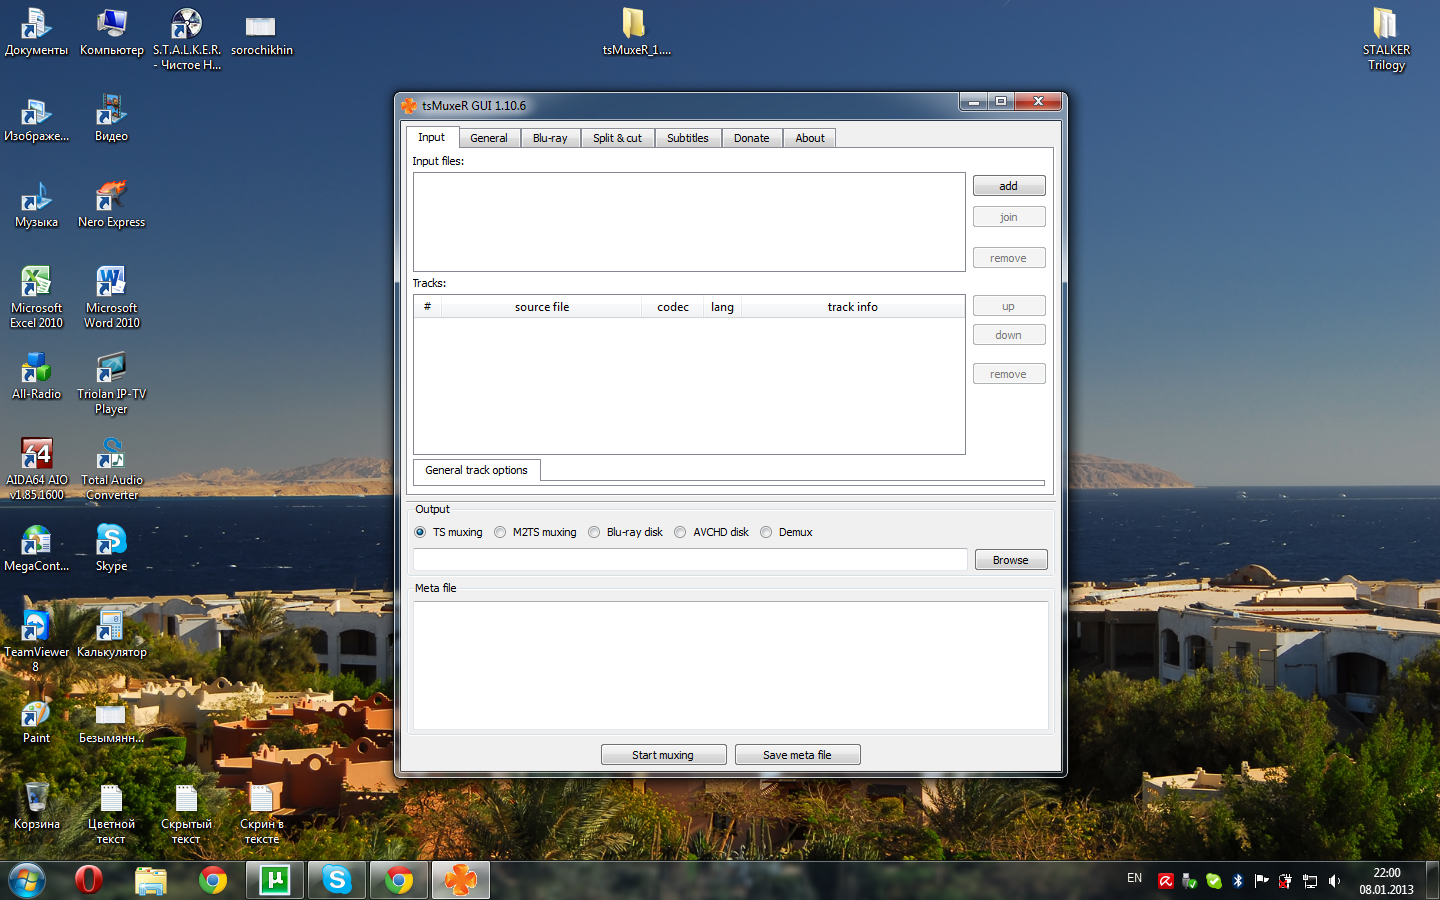Open uTorrent from the taskbar

pyautogui.click(x=275, y=880)
